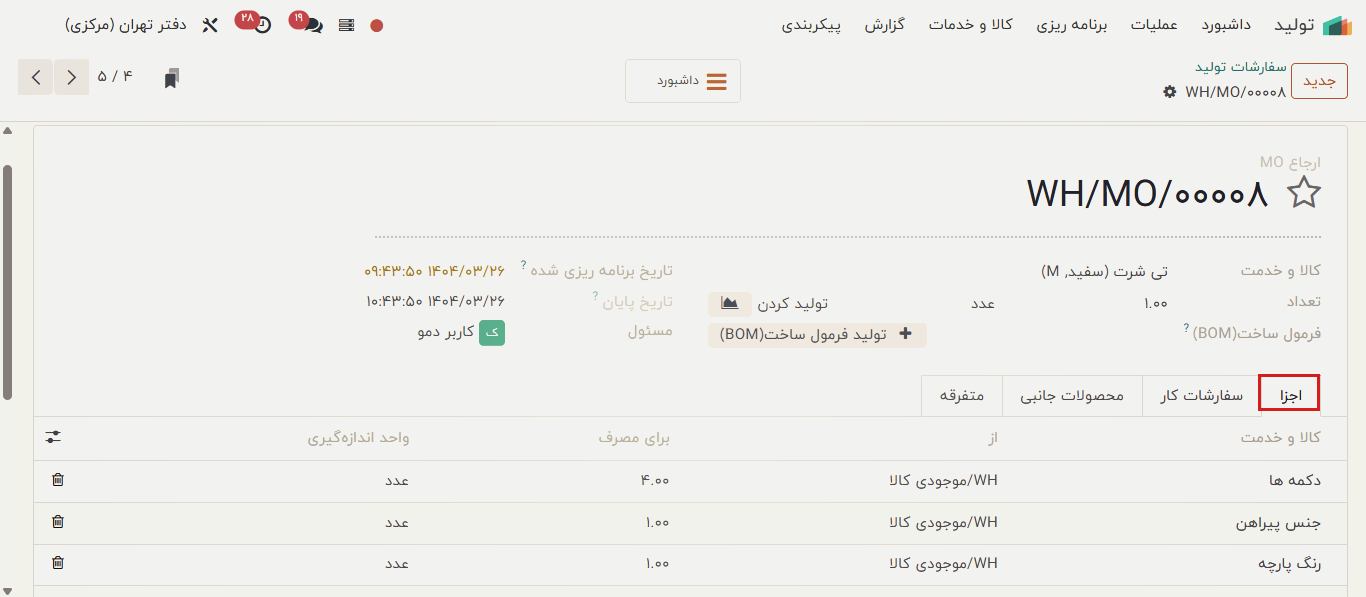This screenshot has height=597, width=1366.
Task: Click the تولید کردن label
Action: coord(792,303)
